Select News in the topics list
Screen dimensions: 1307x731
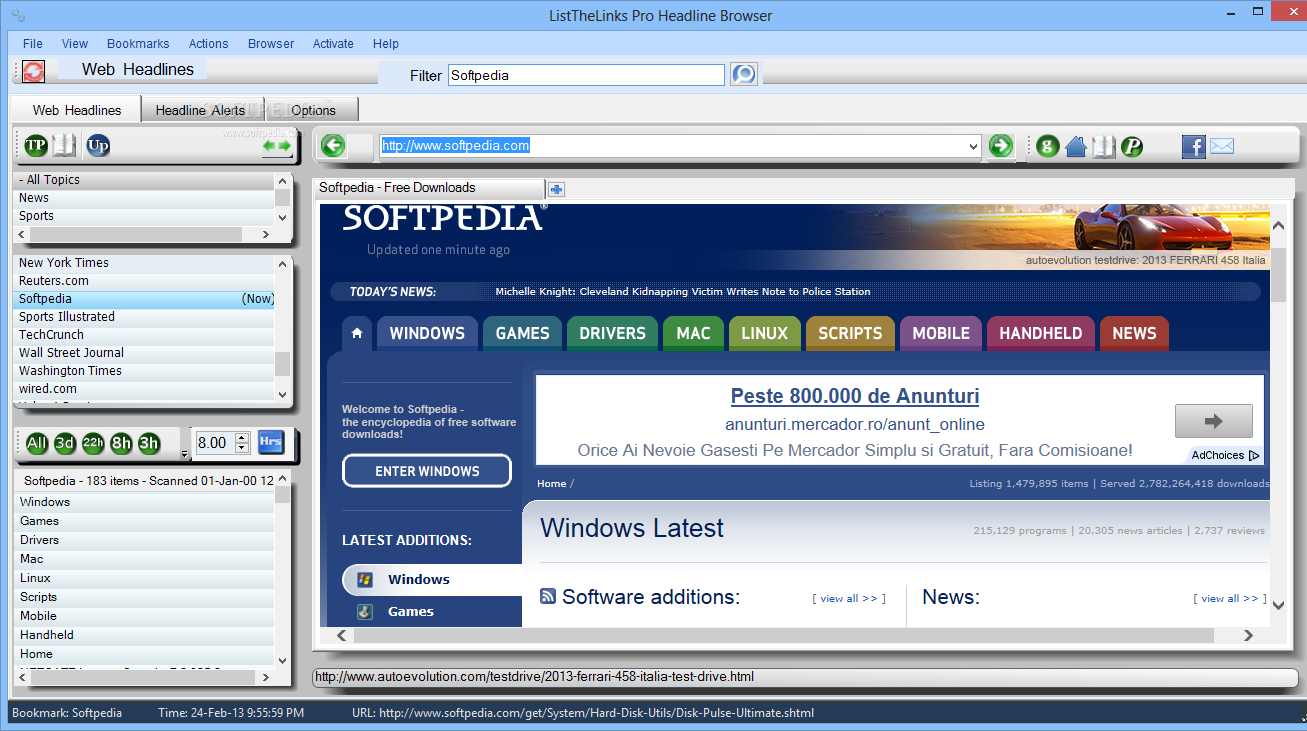click(145, 198)
